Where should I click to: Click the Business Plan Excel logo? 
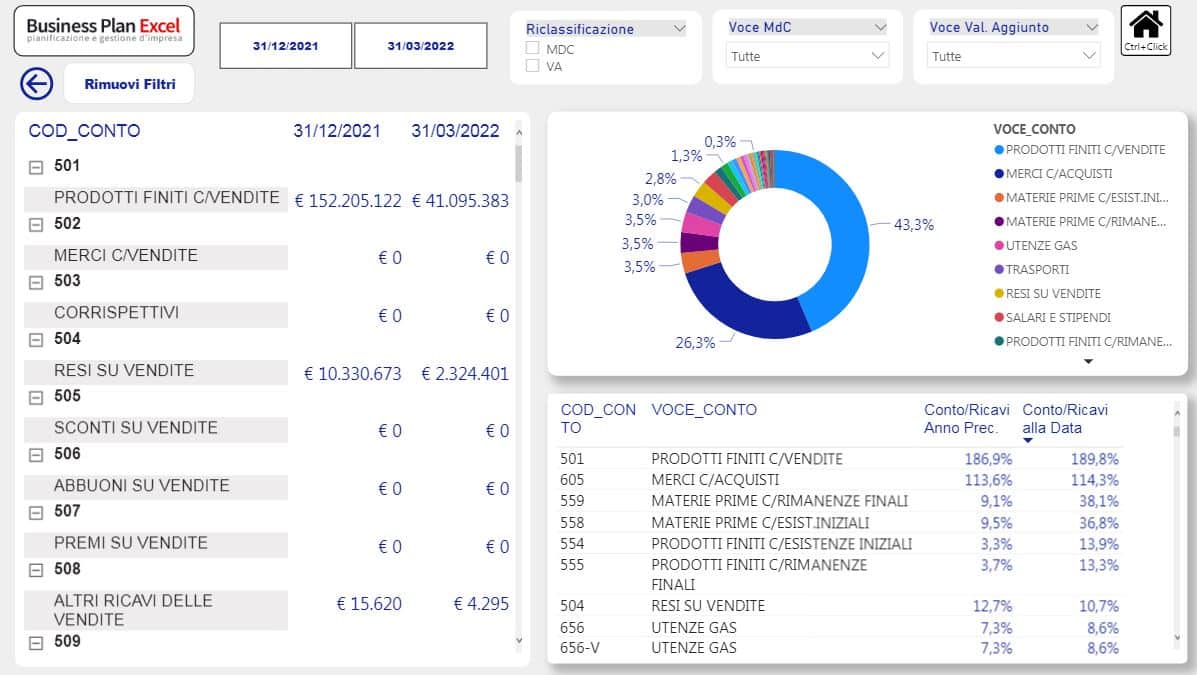pos(104,31)
